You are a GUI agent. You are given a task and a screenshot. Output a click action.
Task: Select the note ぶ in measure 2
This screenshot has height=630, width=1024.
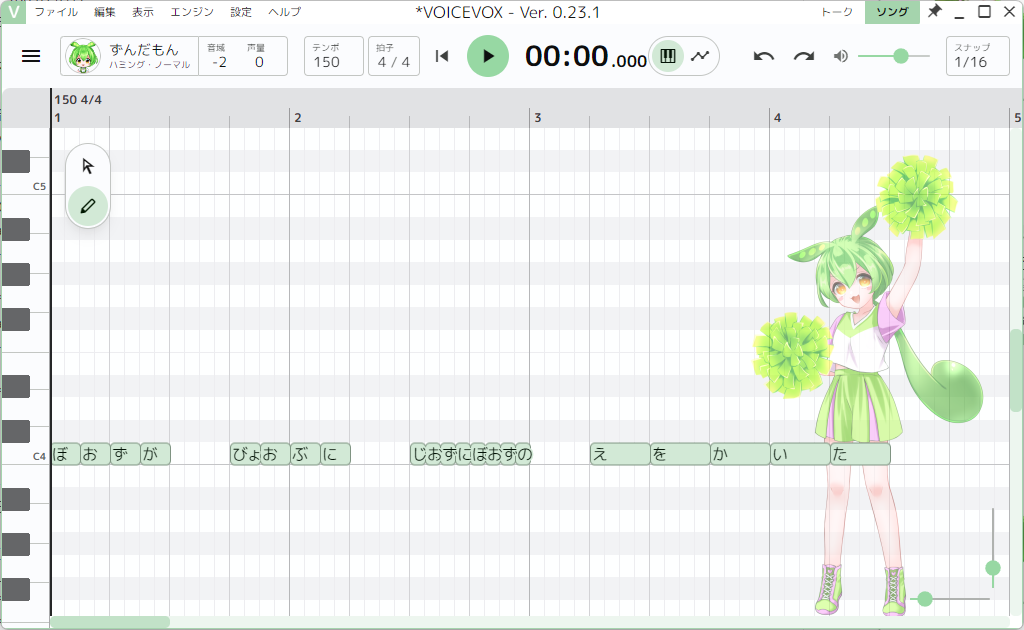pos(305,454)
